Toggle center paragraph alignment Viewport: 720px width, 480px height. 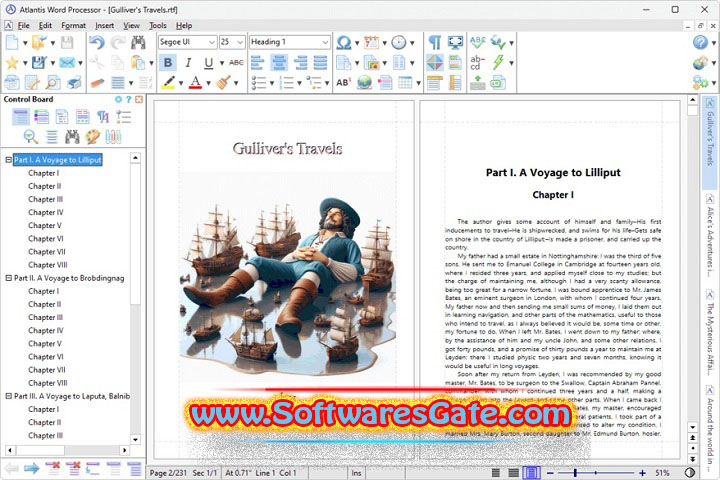tap(279, 62)
